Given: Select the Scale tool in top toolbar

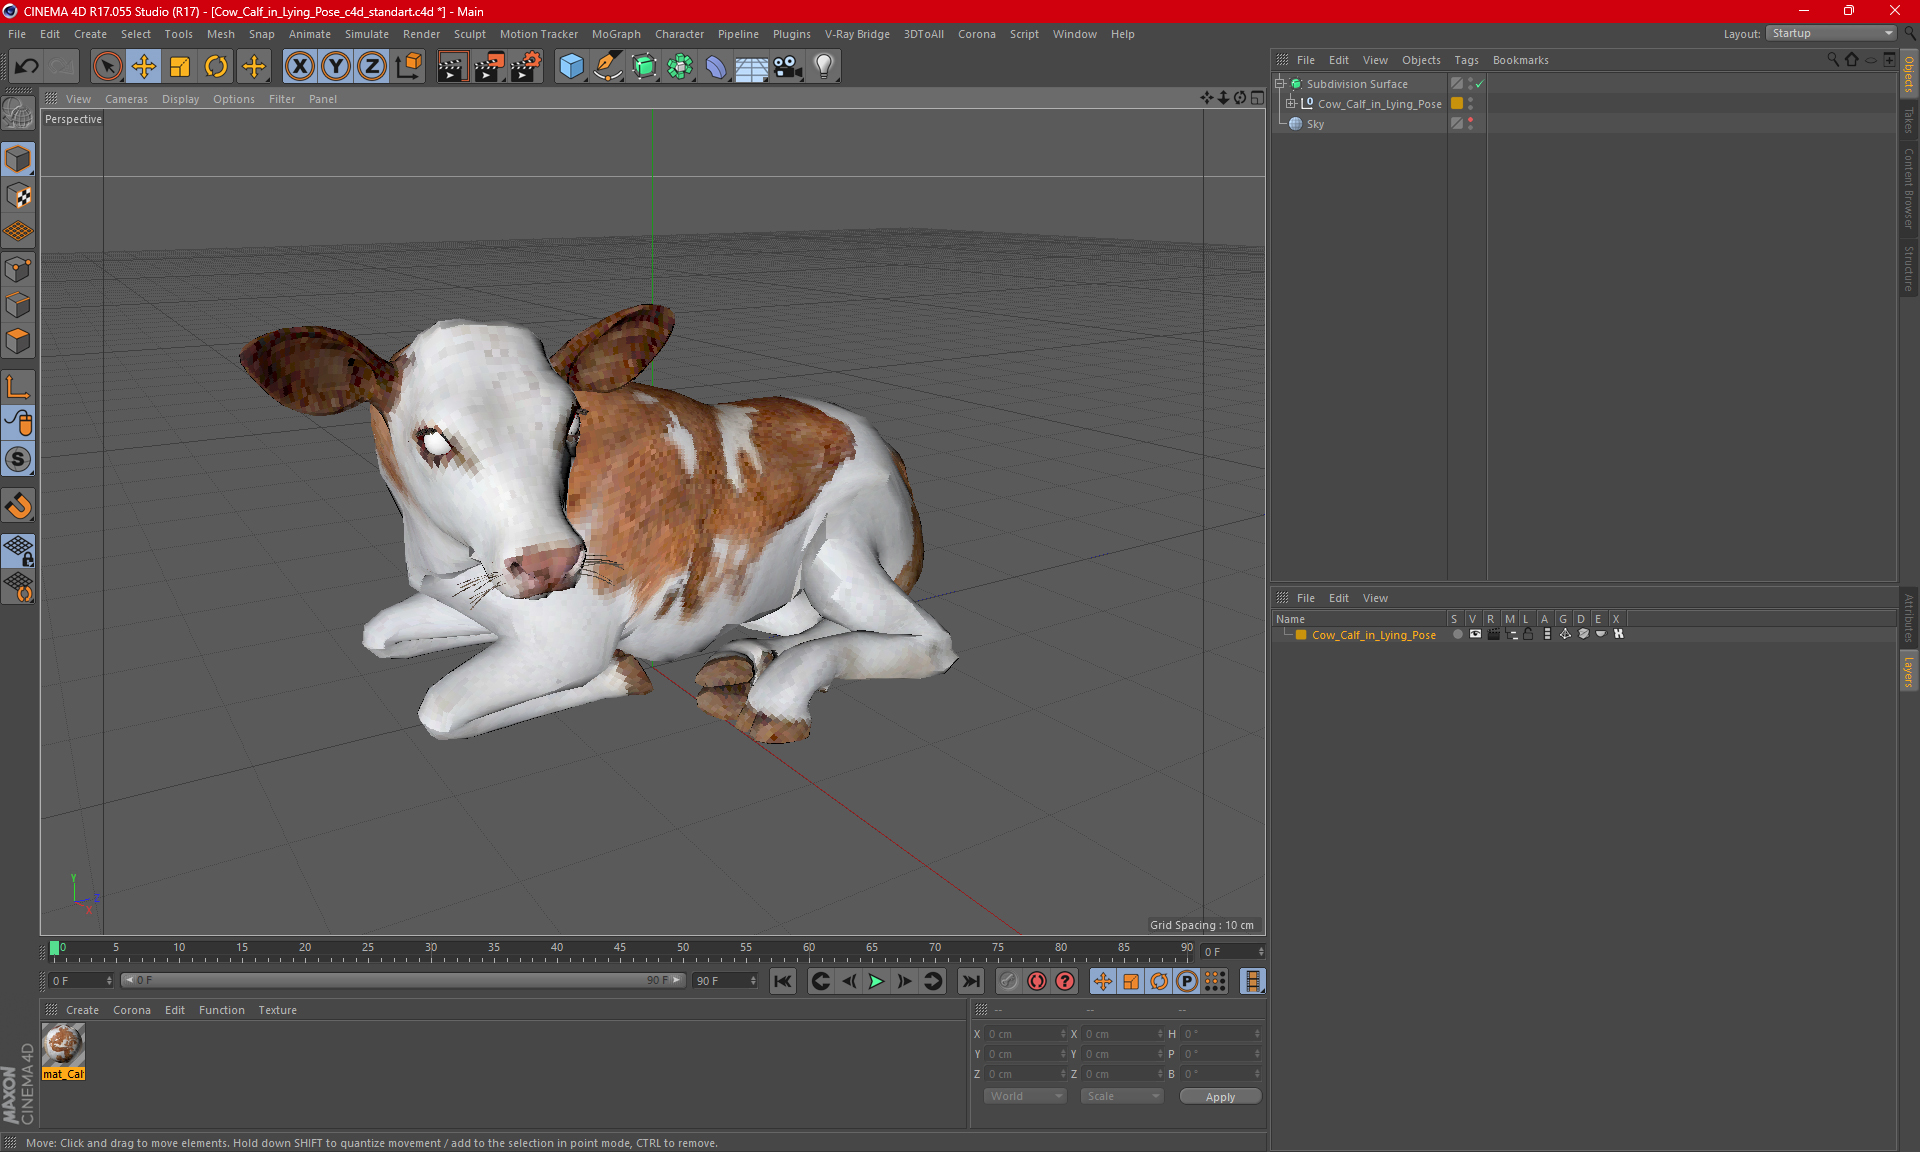Looking at the screenshot, I should tap(180, 67).
